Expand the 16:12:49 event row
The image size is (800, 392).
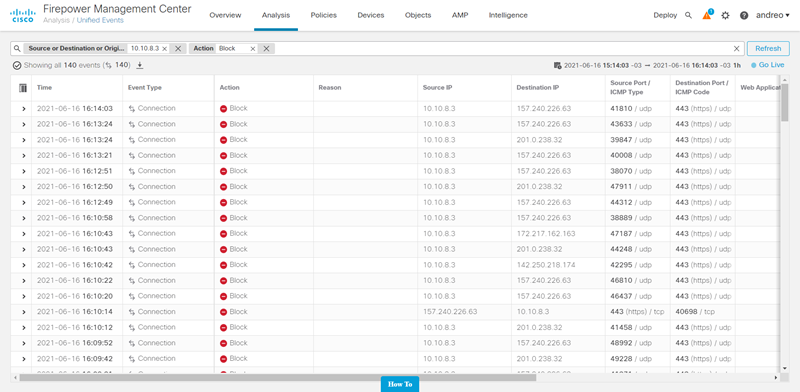23,203
